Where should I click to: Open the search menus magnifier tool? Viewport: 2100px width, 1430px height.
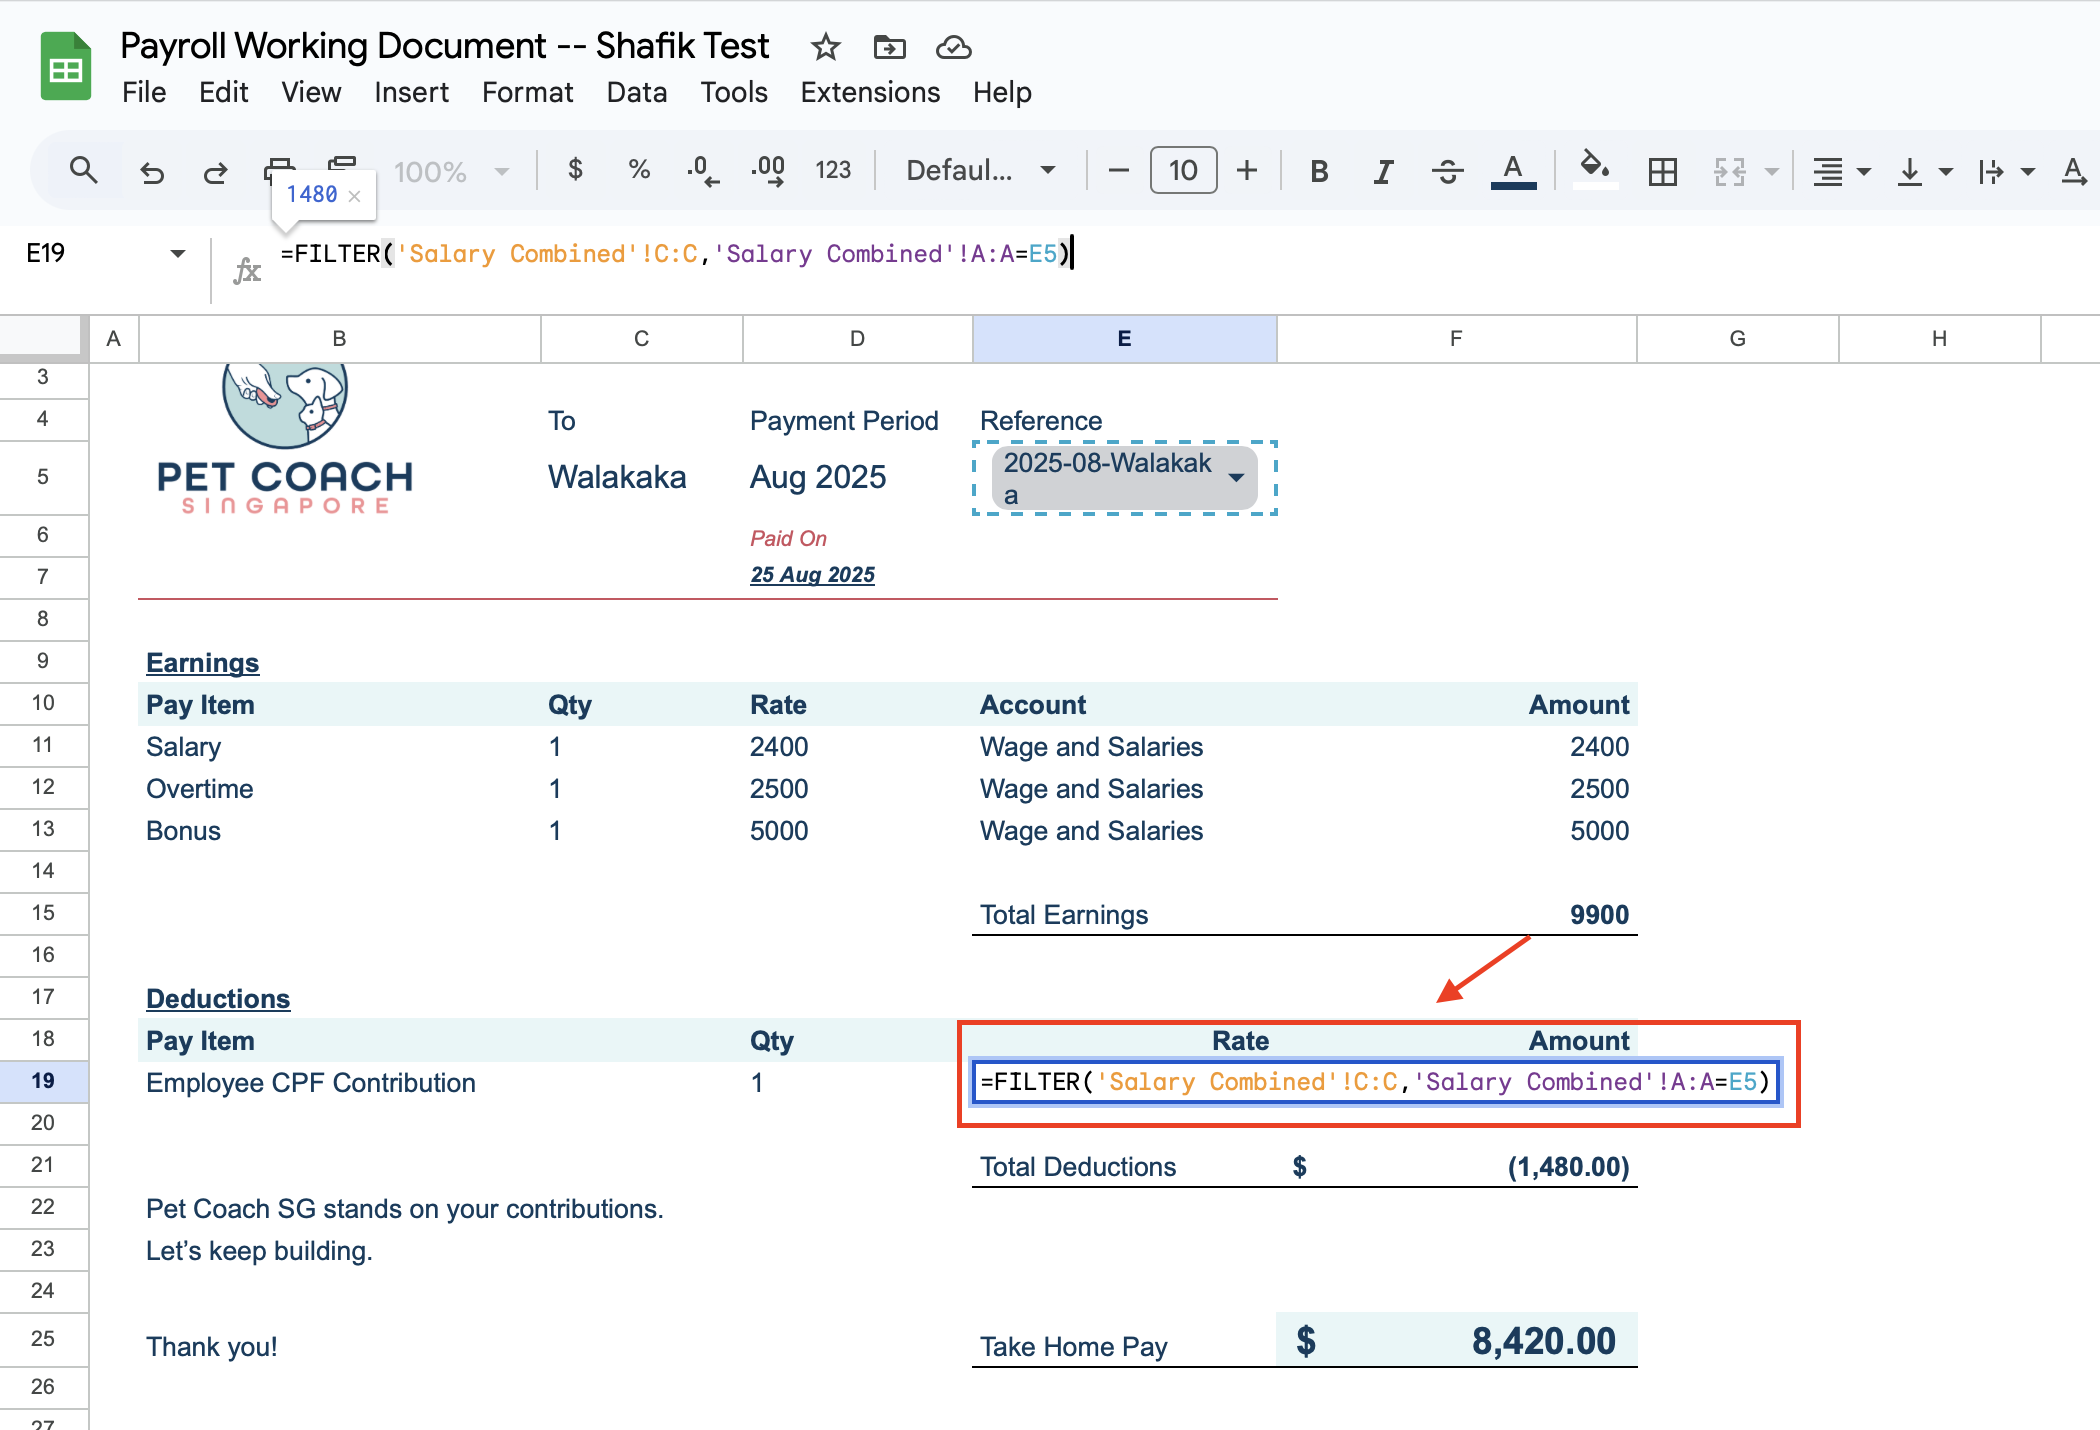84,171
